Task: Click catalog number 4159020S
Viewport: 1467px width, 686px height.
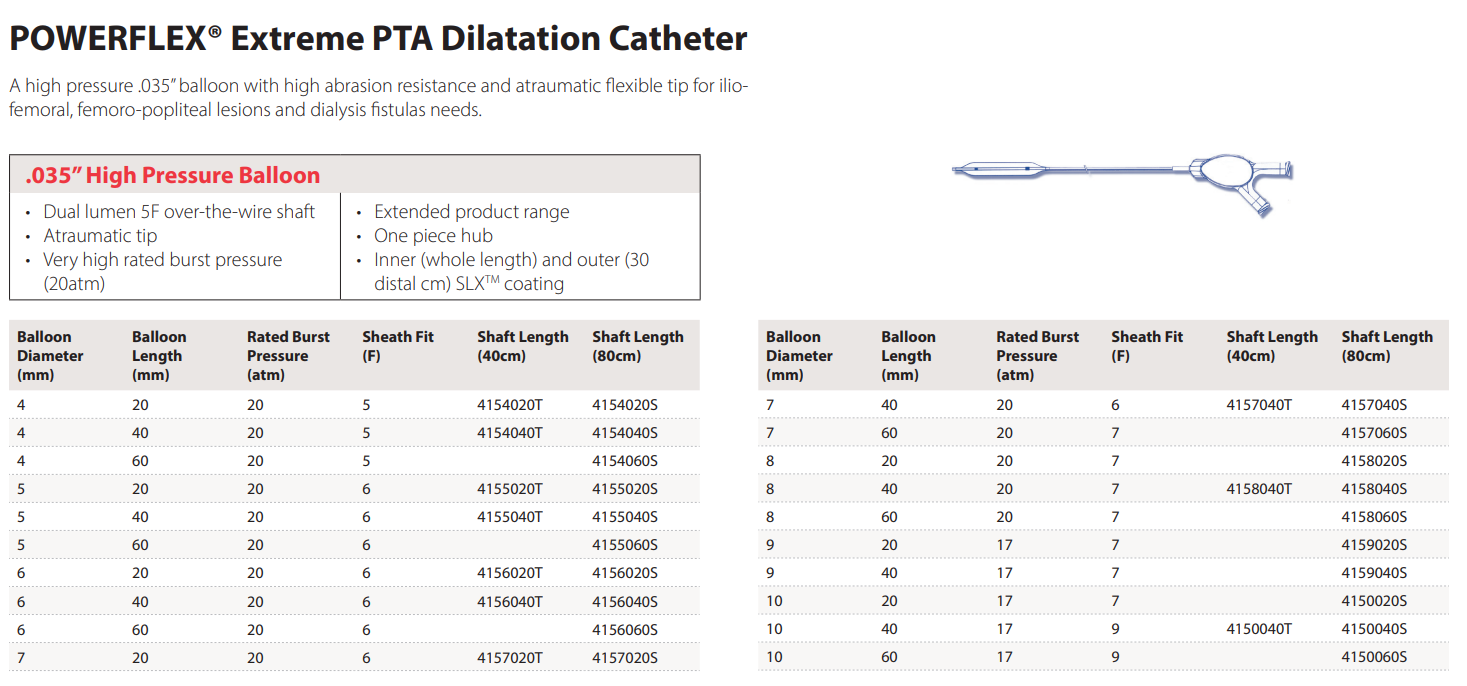Action: [1374, 545]
